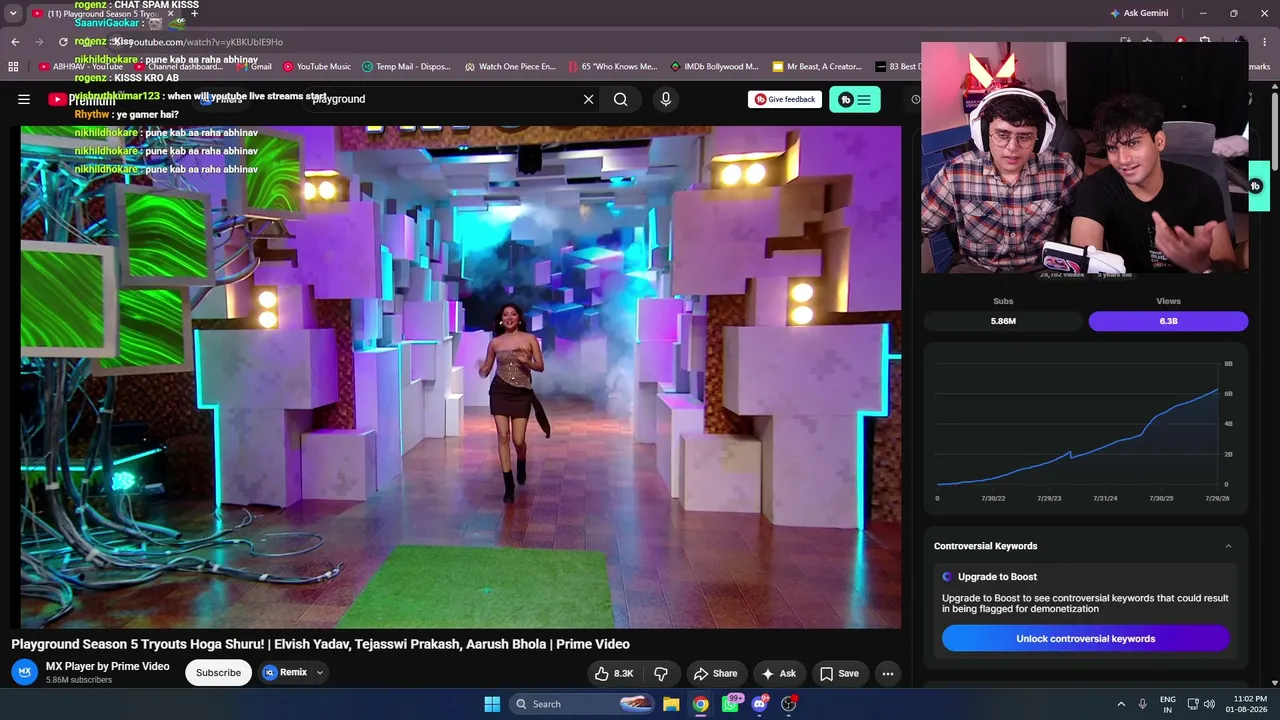Collapse the Controversial Keywords section
1280x720 pixels.
(1228, 546)
